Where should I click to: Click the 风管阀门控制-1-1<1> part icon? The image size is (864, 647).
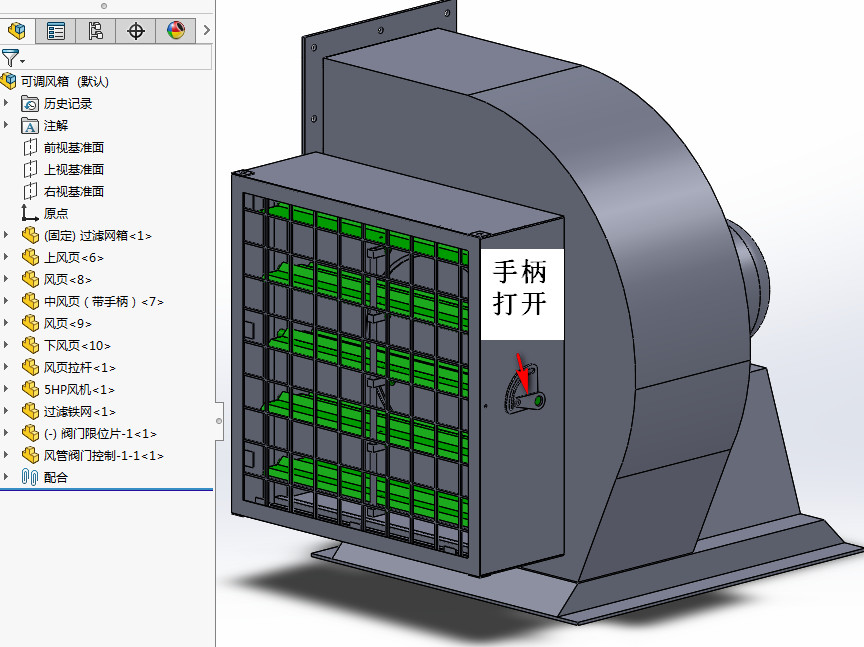30,456
